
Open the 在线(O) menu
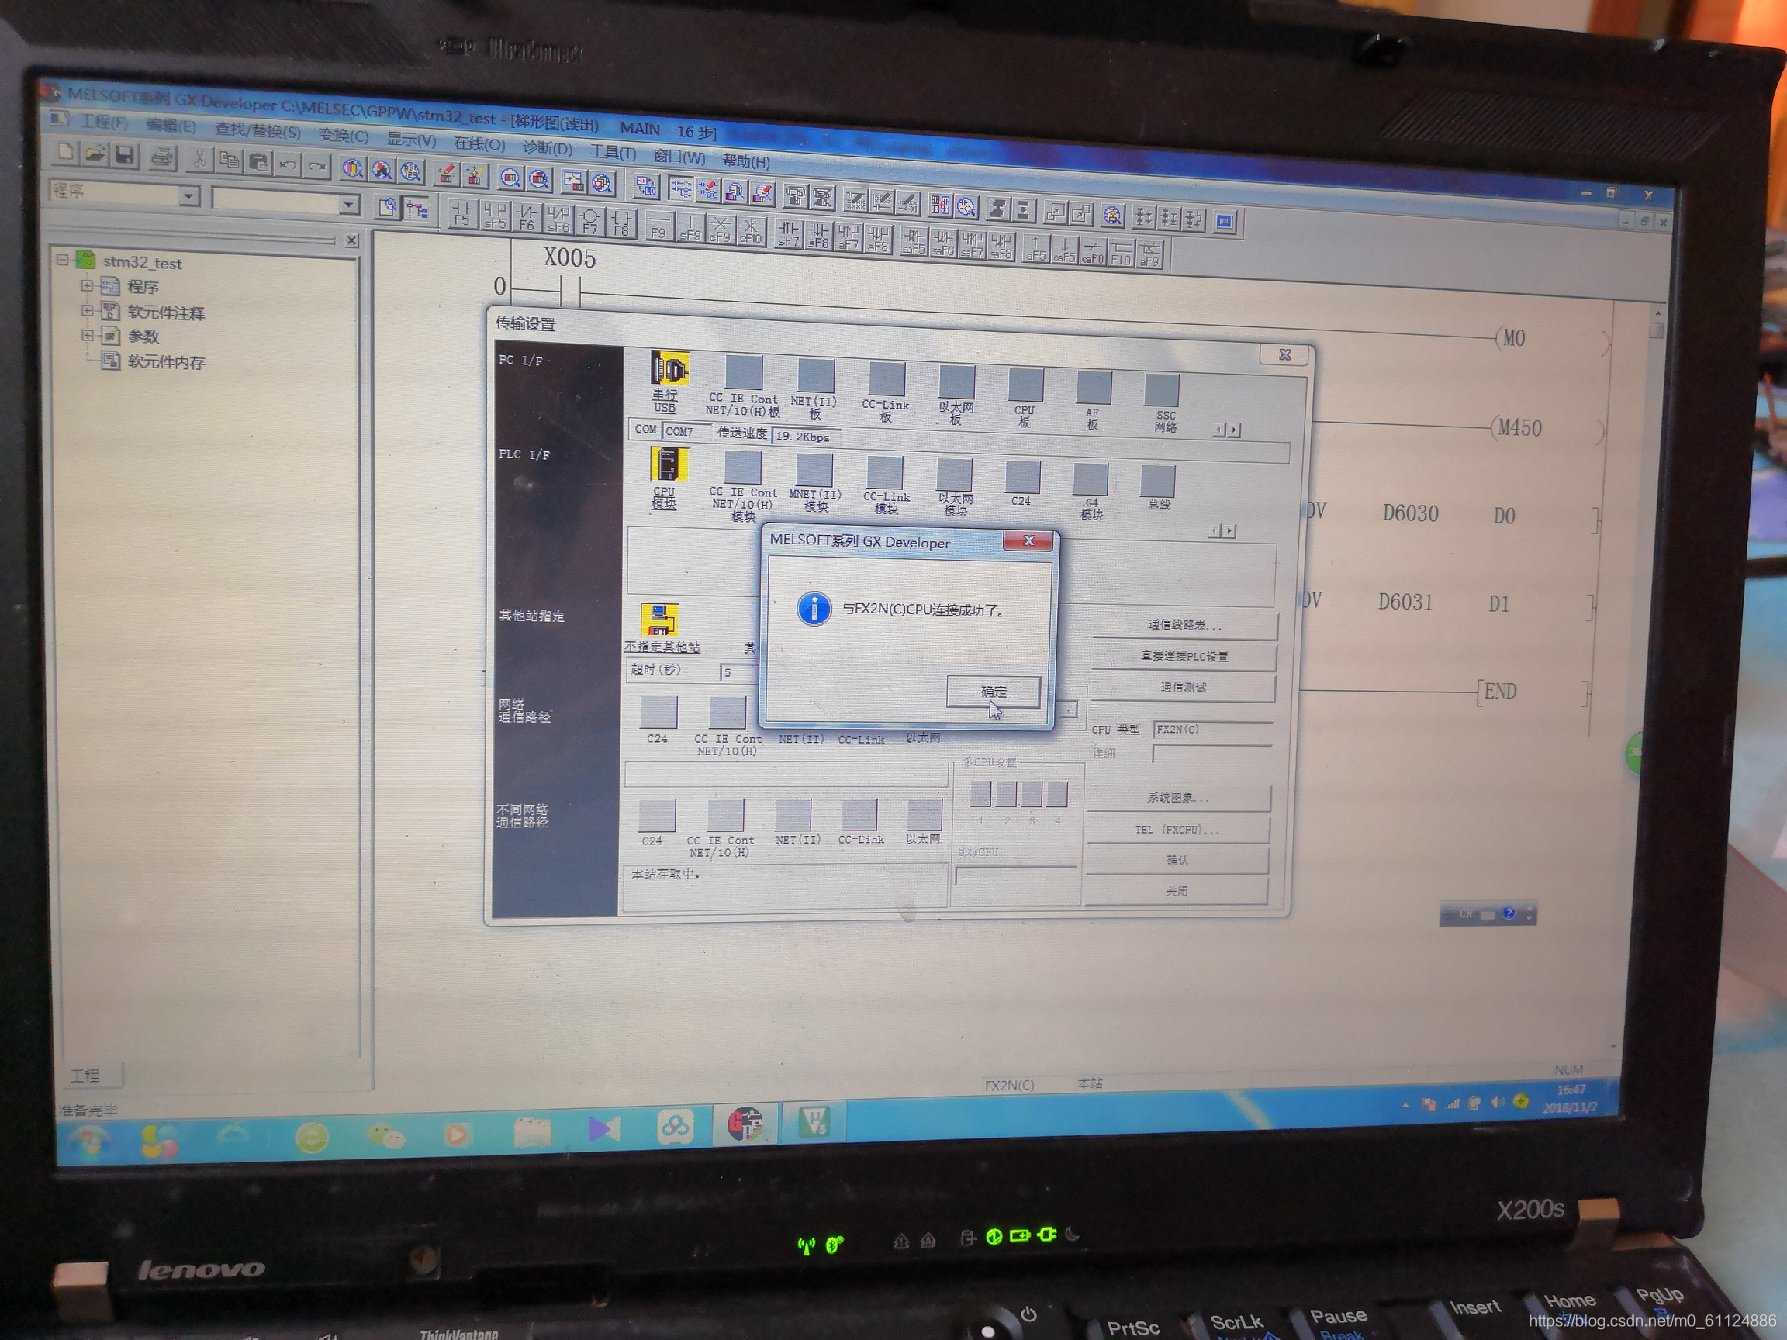pyautogui.click(x=478, y=144)
